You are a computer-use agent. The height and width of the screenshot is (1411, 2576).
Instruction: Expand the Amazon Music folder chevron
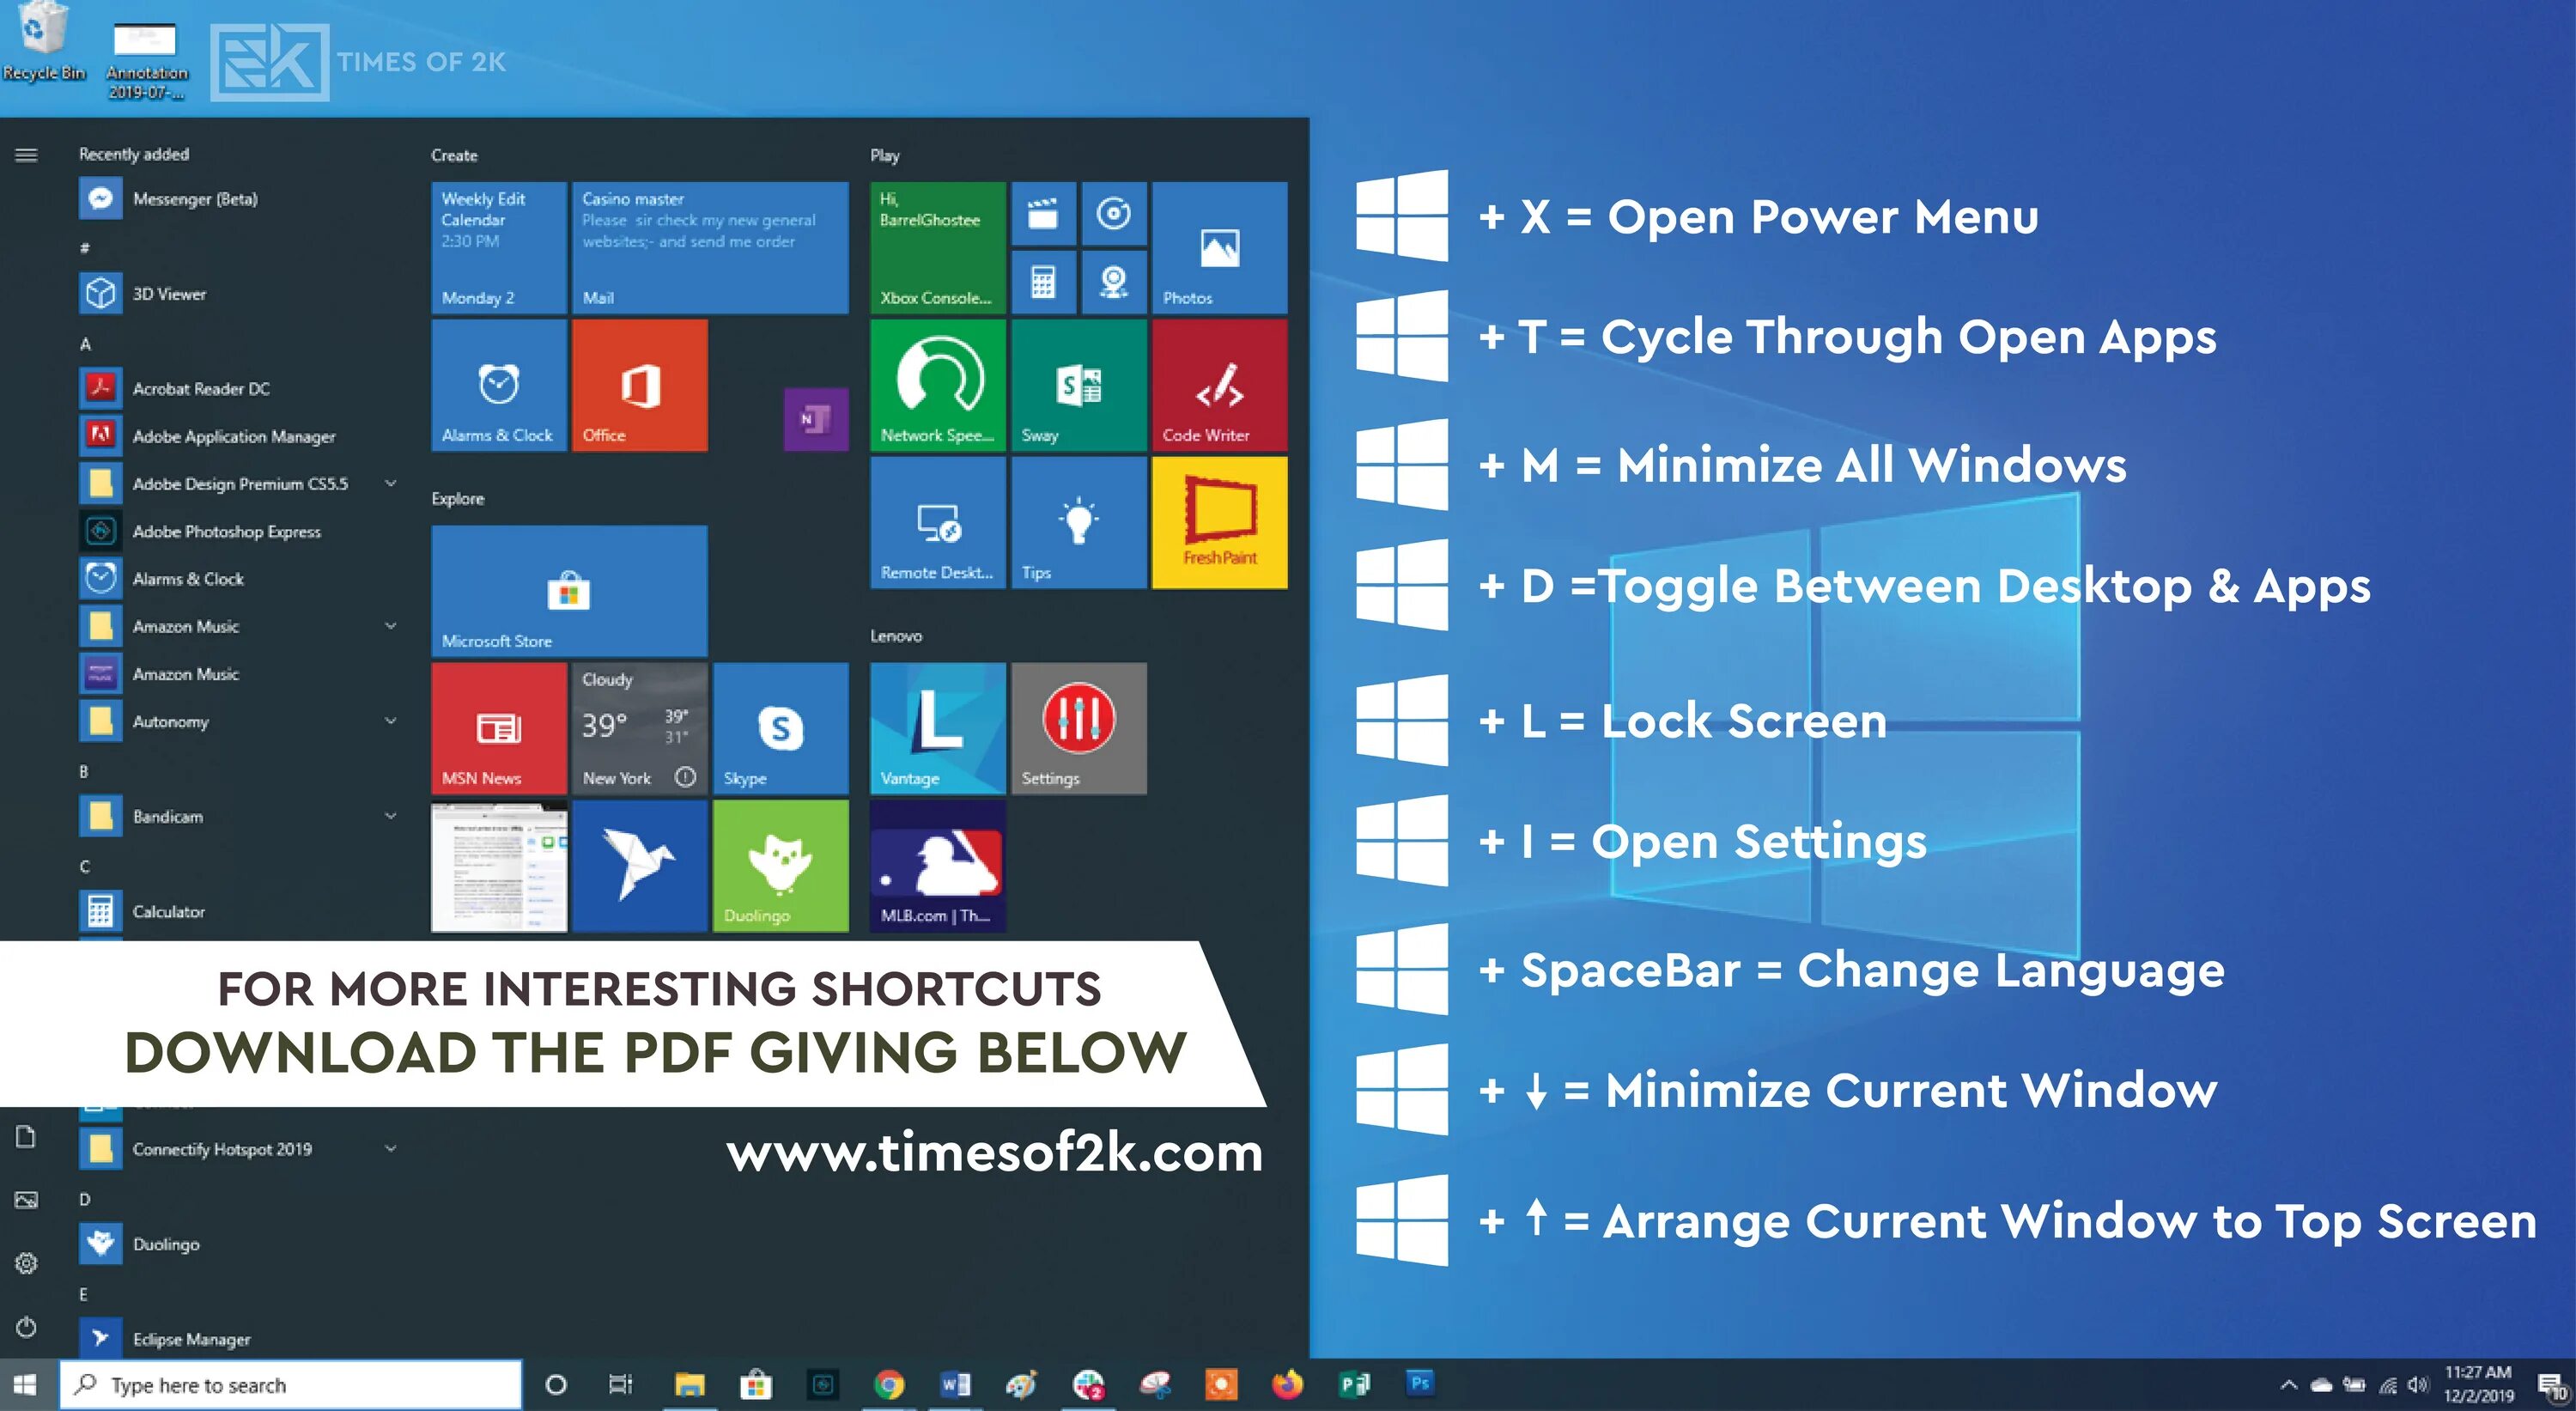click(391, 626)
